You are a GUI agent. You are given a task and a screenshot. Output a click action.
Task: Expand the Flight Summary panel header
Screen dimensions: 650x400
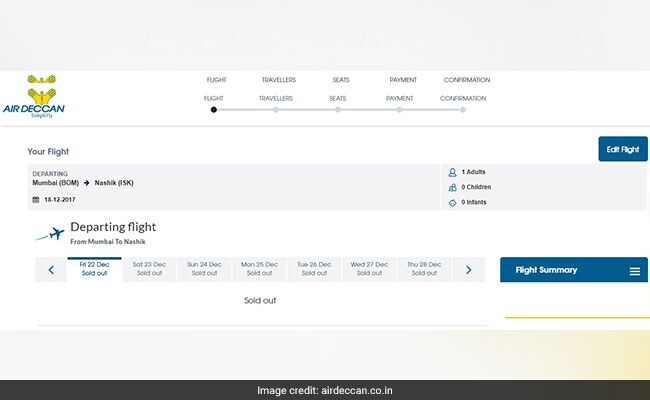tap(574, 270)
